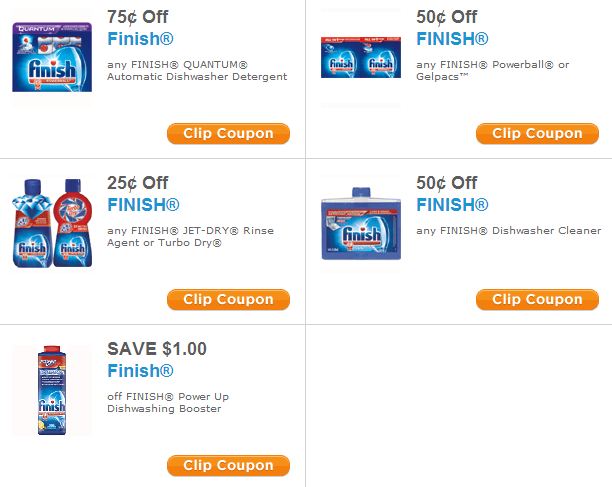Viewport: 612px width, 487px height.
Task: Open the Power Up Booster bottle image
Action: point(52,390)
